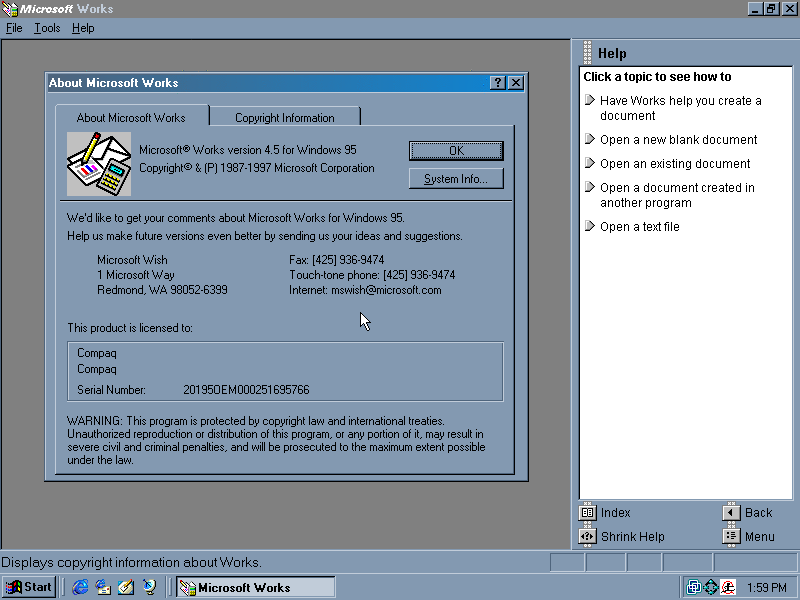Click the Help Menu list icon

731,536
